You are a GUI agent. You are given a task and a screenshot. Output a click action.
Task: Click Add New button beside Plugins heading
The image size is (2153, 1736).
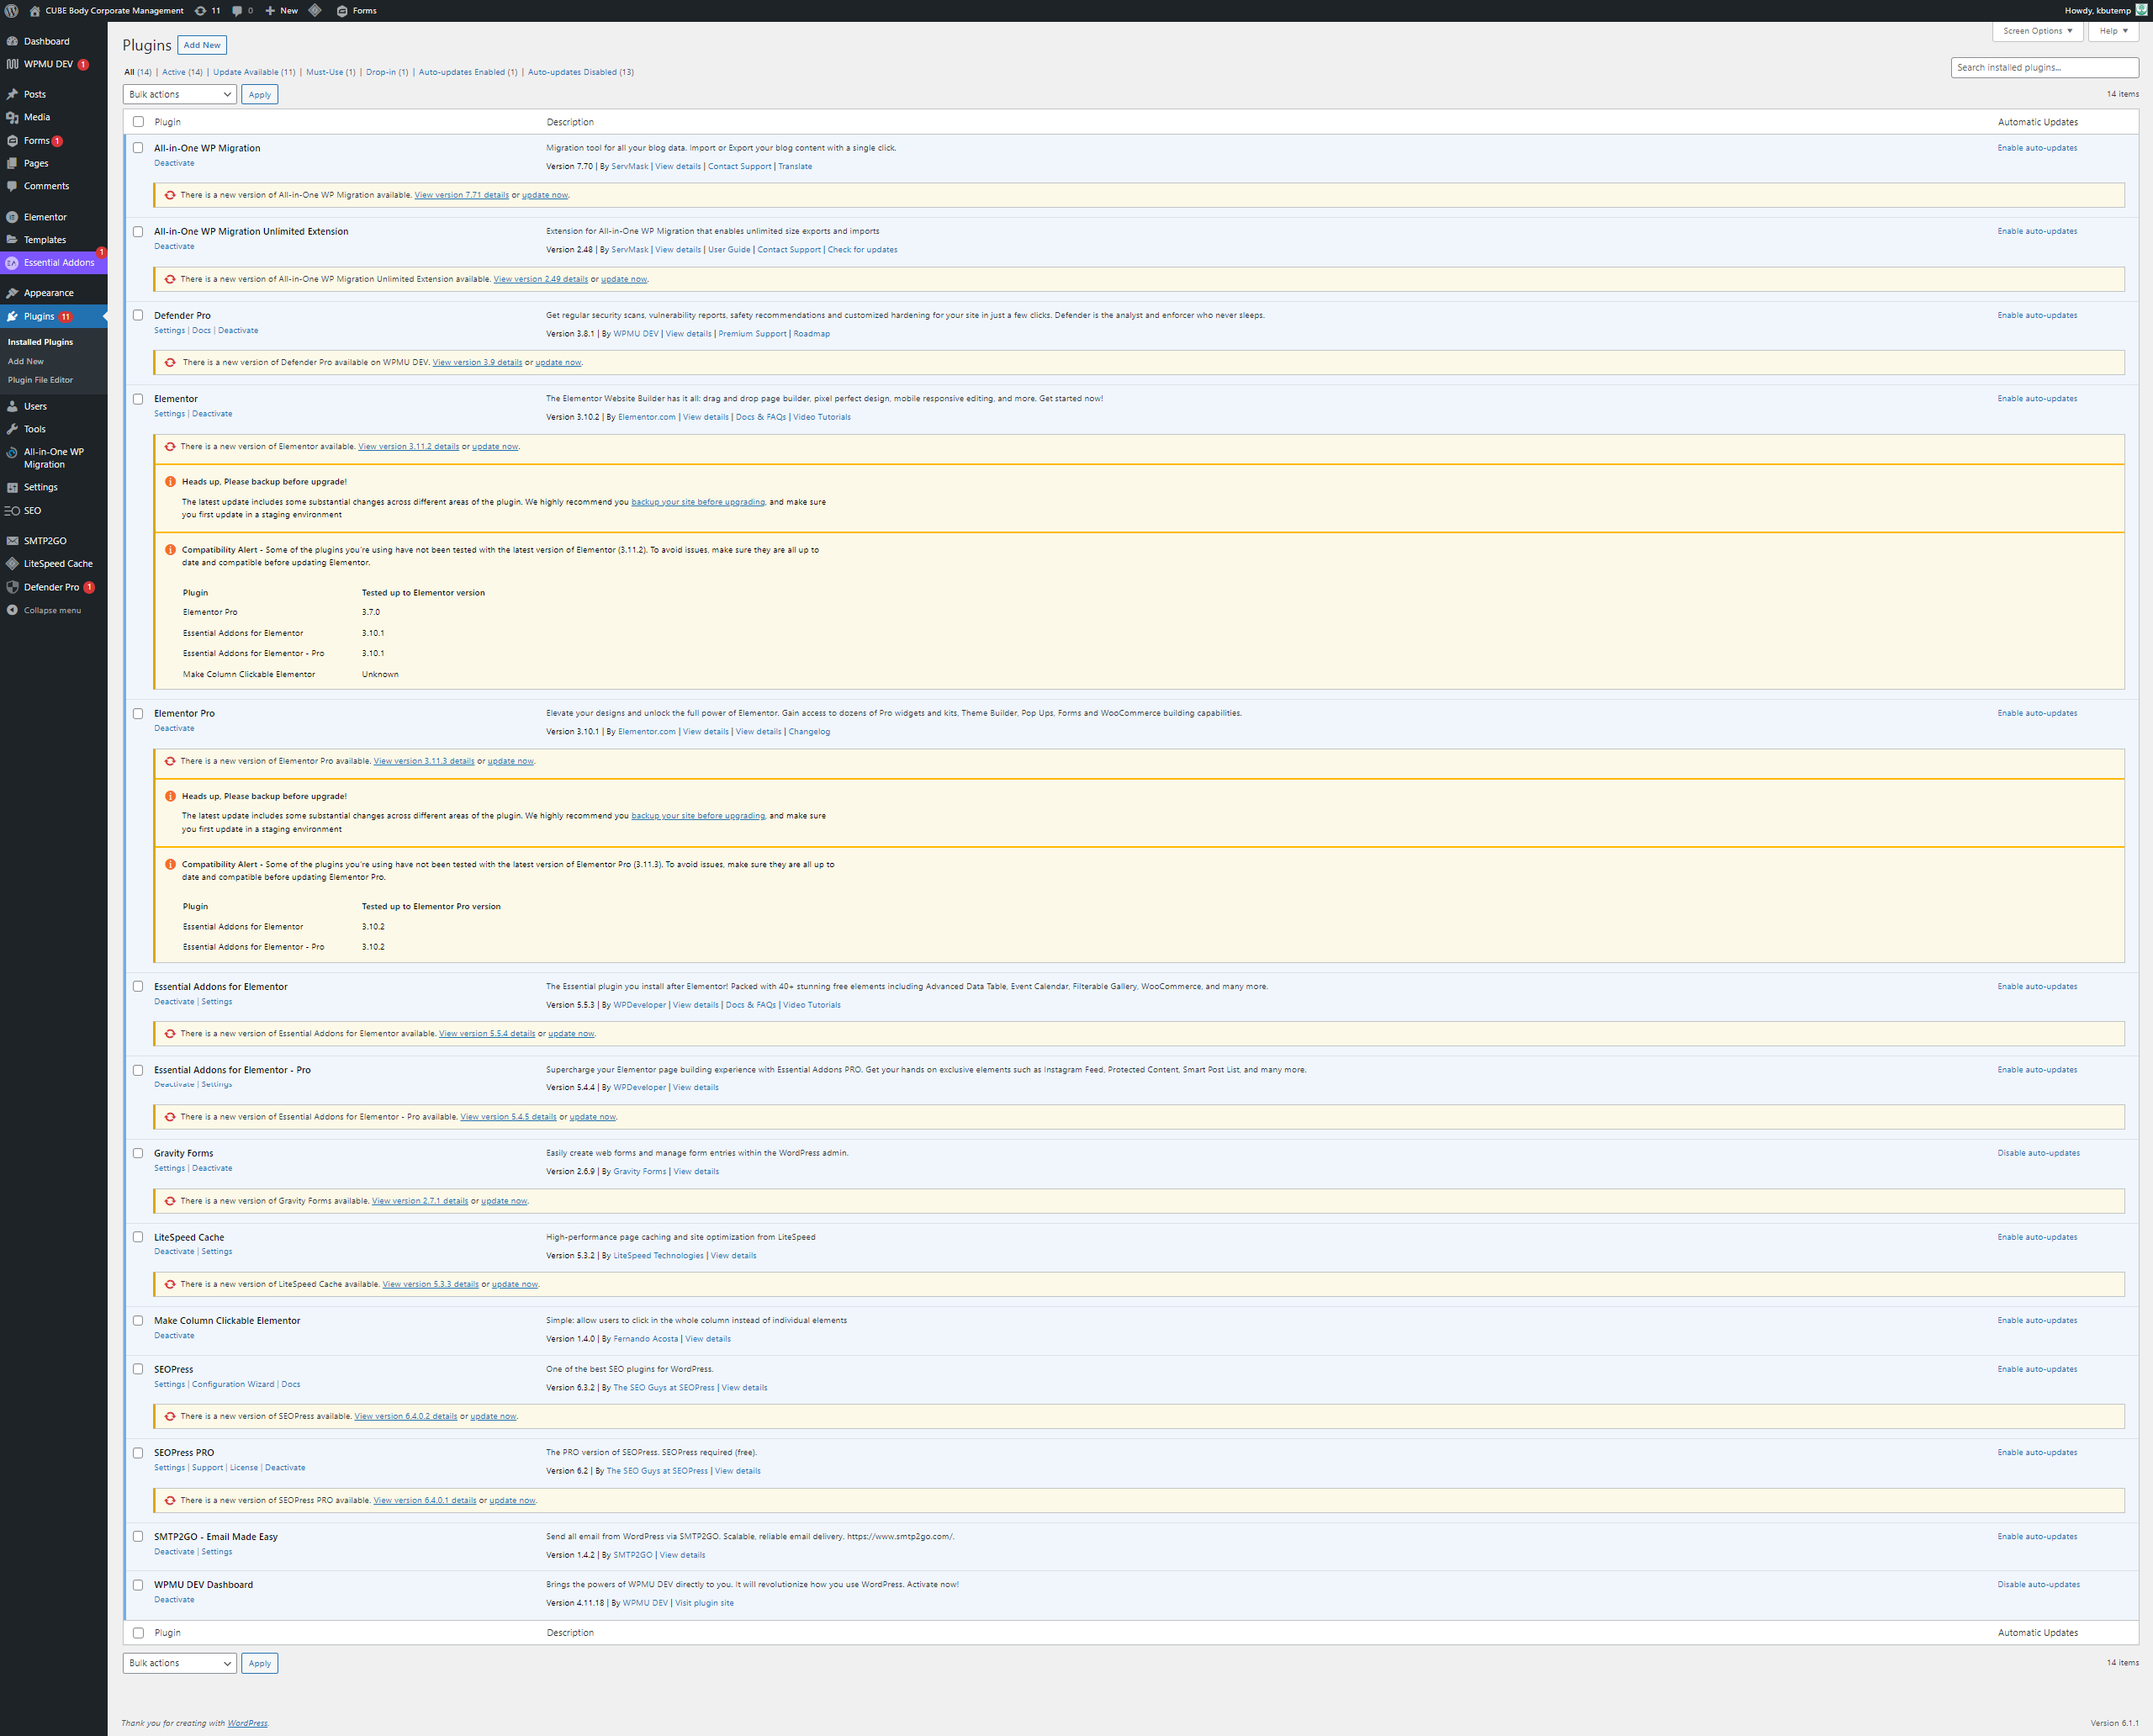(202, 45)
